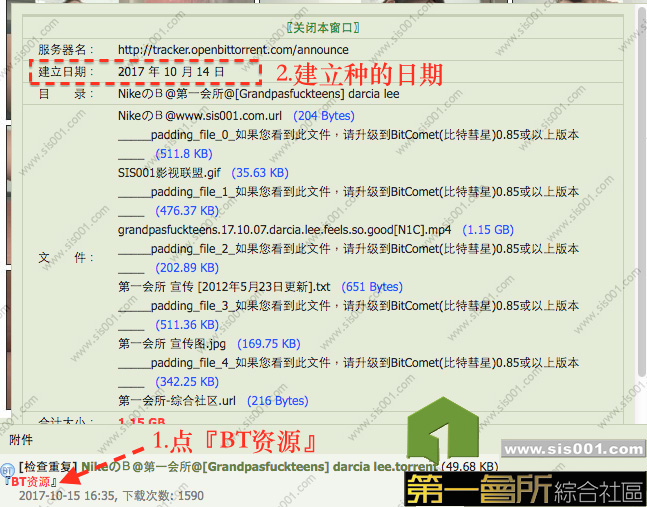Viewport: 647px width, 507px height.
Task: Click the 附件 attachment heading
Action: [x=21, y=440]
